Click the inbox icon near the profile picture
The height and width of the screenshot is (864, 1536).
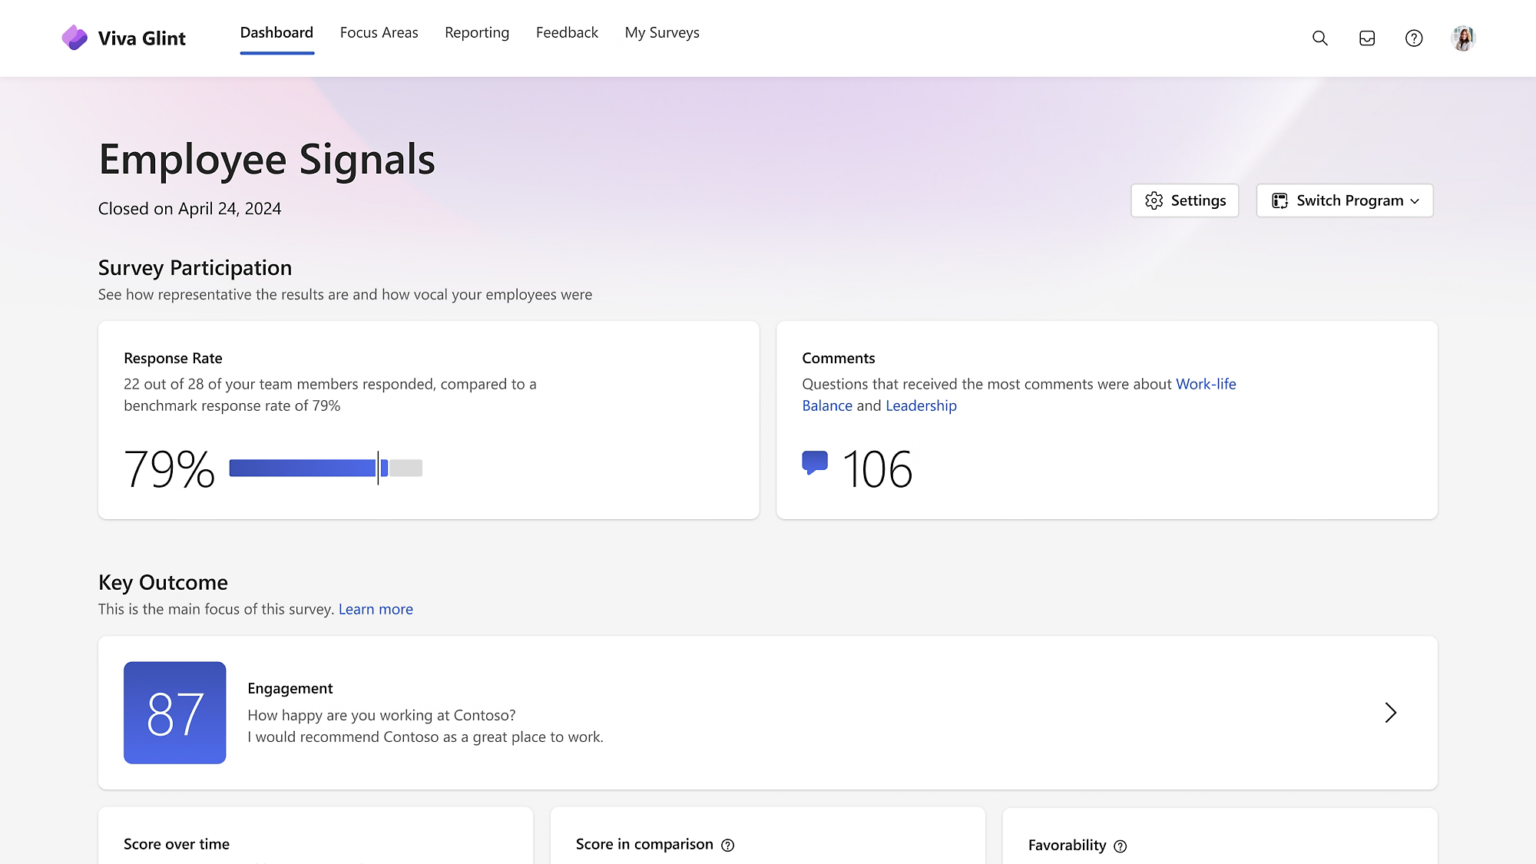pyautogui.click(x=1367, y=38)
